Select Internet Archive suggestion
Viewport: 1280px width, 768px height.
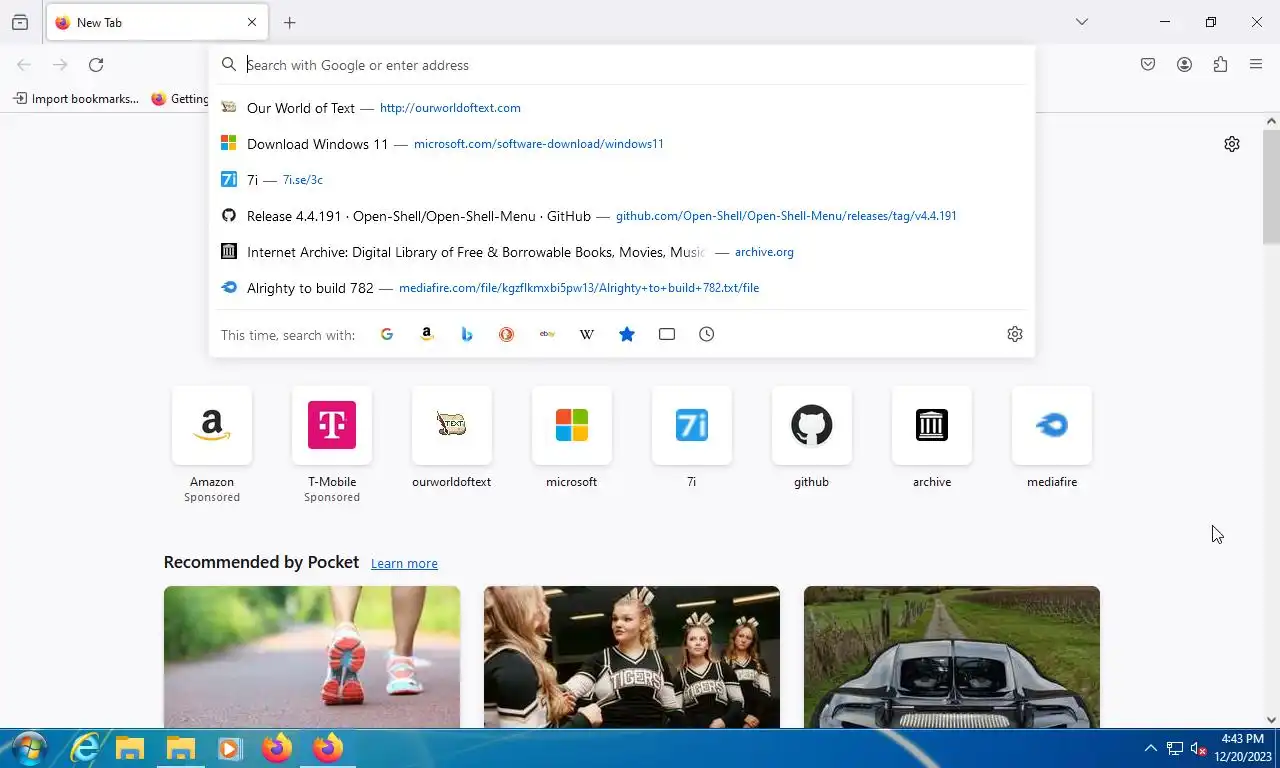pos(622,252)
